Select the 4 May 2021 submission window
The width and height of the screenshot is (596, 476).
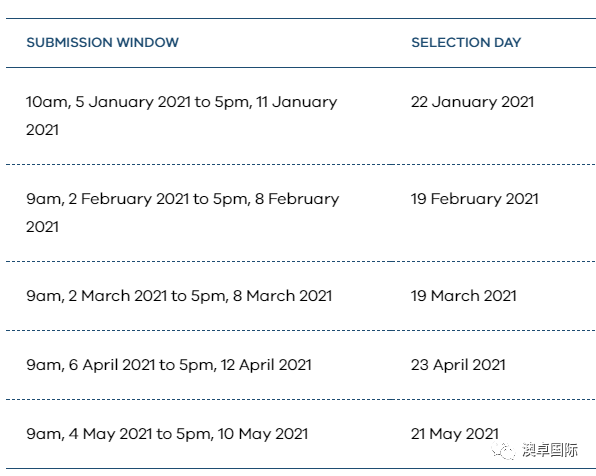point(167,434)
